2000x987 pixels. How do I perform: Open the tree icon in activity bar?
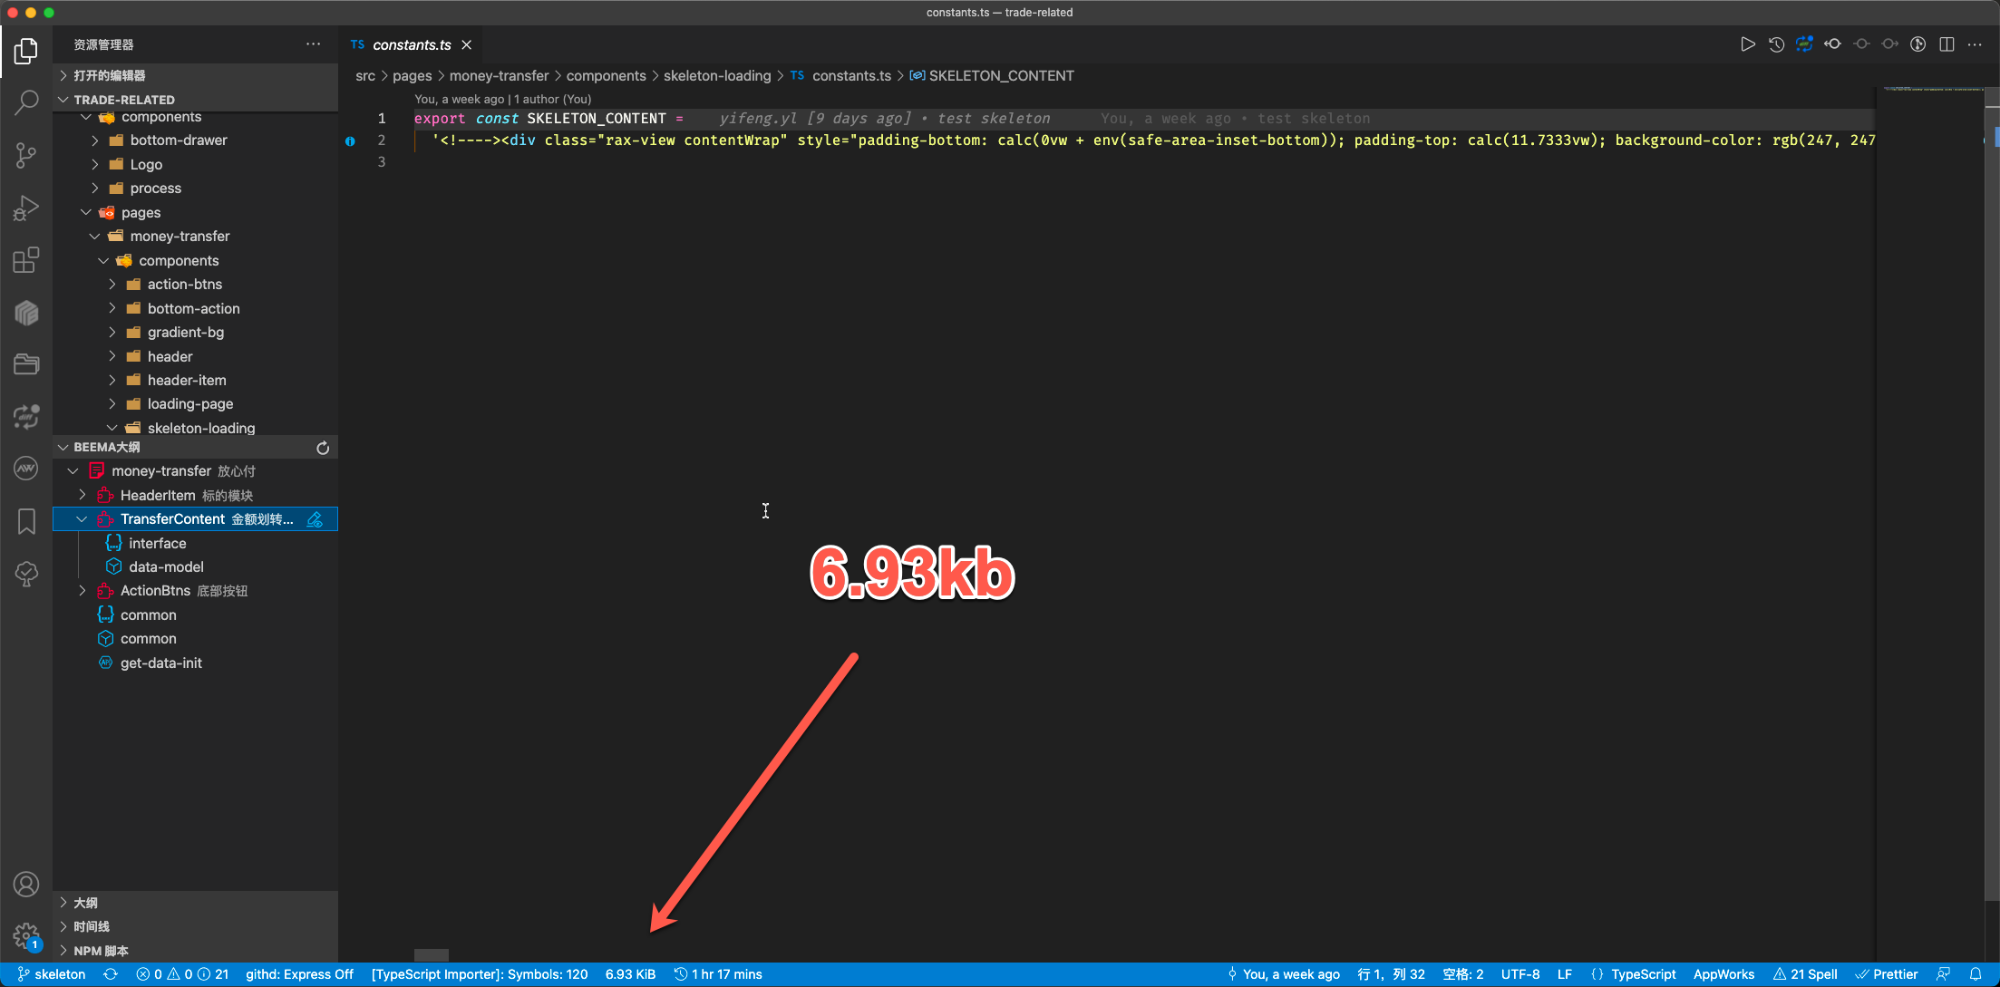pos(26,573)
